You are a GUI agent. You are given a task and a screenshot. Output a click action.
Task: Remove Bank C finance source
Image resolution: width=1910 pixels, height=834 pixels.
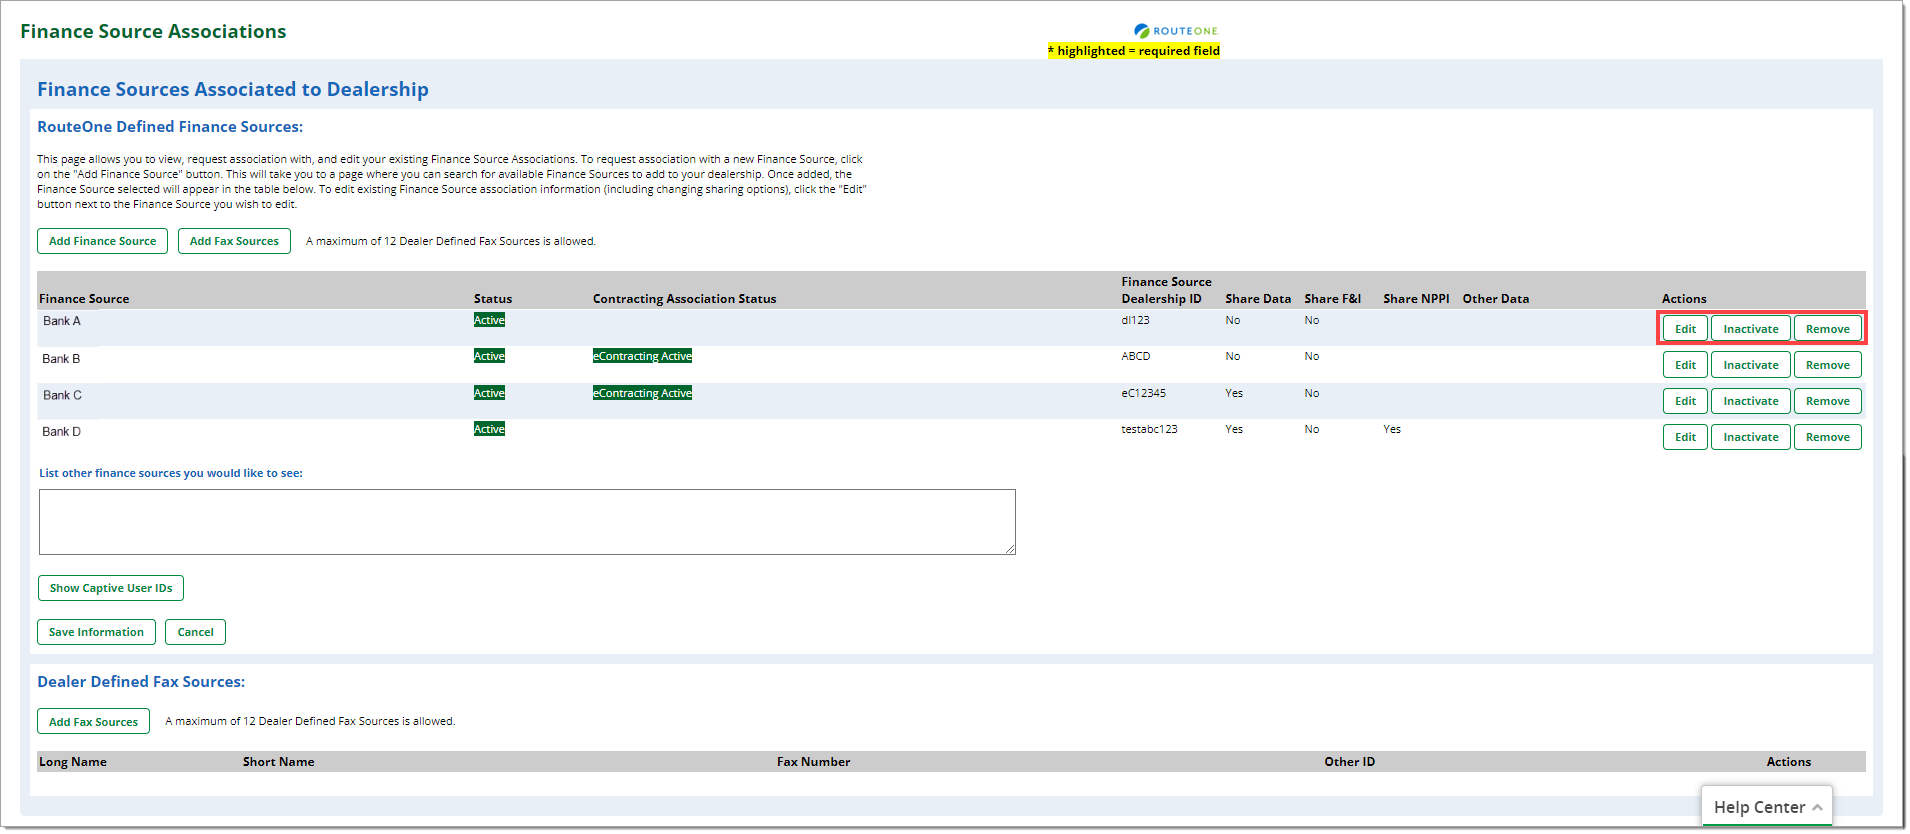(x=1827, y=401)
